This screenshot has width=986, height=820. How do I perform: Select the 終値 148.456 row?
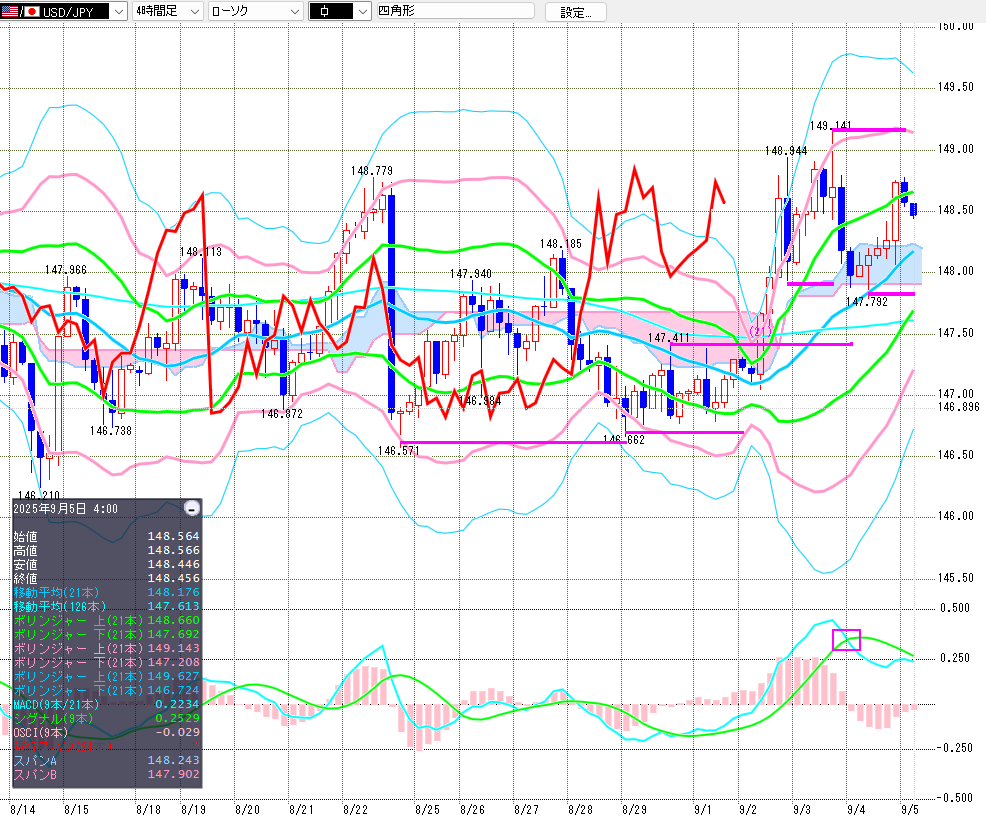coord(106,578)
